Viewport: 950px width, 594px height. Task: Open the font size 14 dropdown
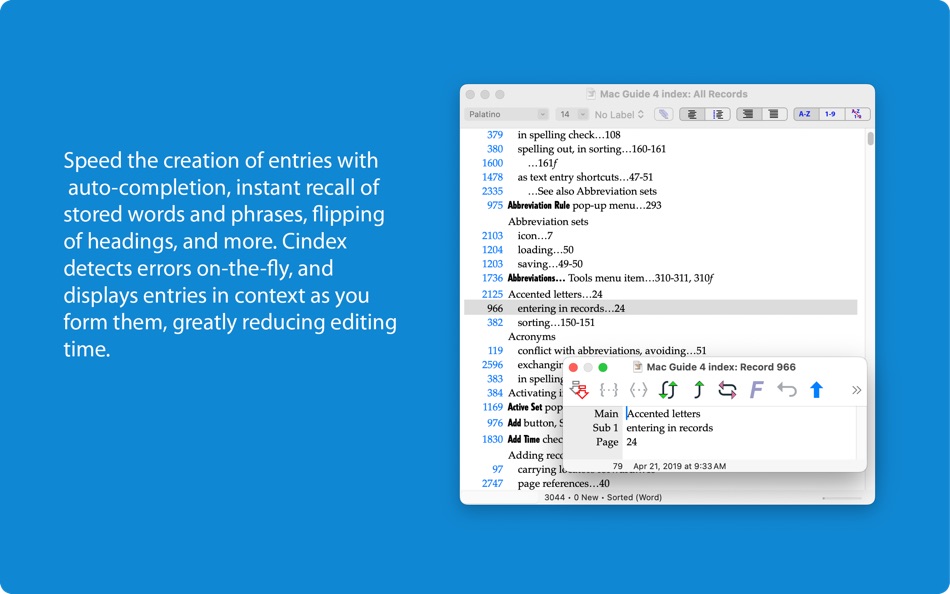coord(571,114)
